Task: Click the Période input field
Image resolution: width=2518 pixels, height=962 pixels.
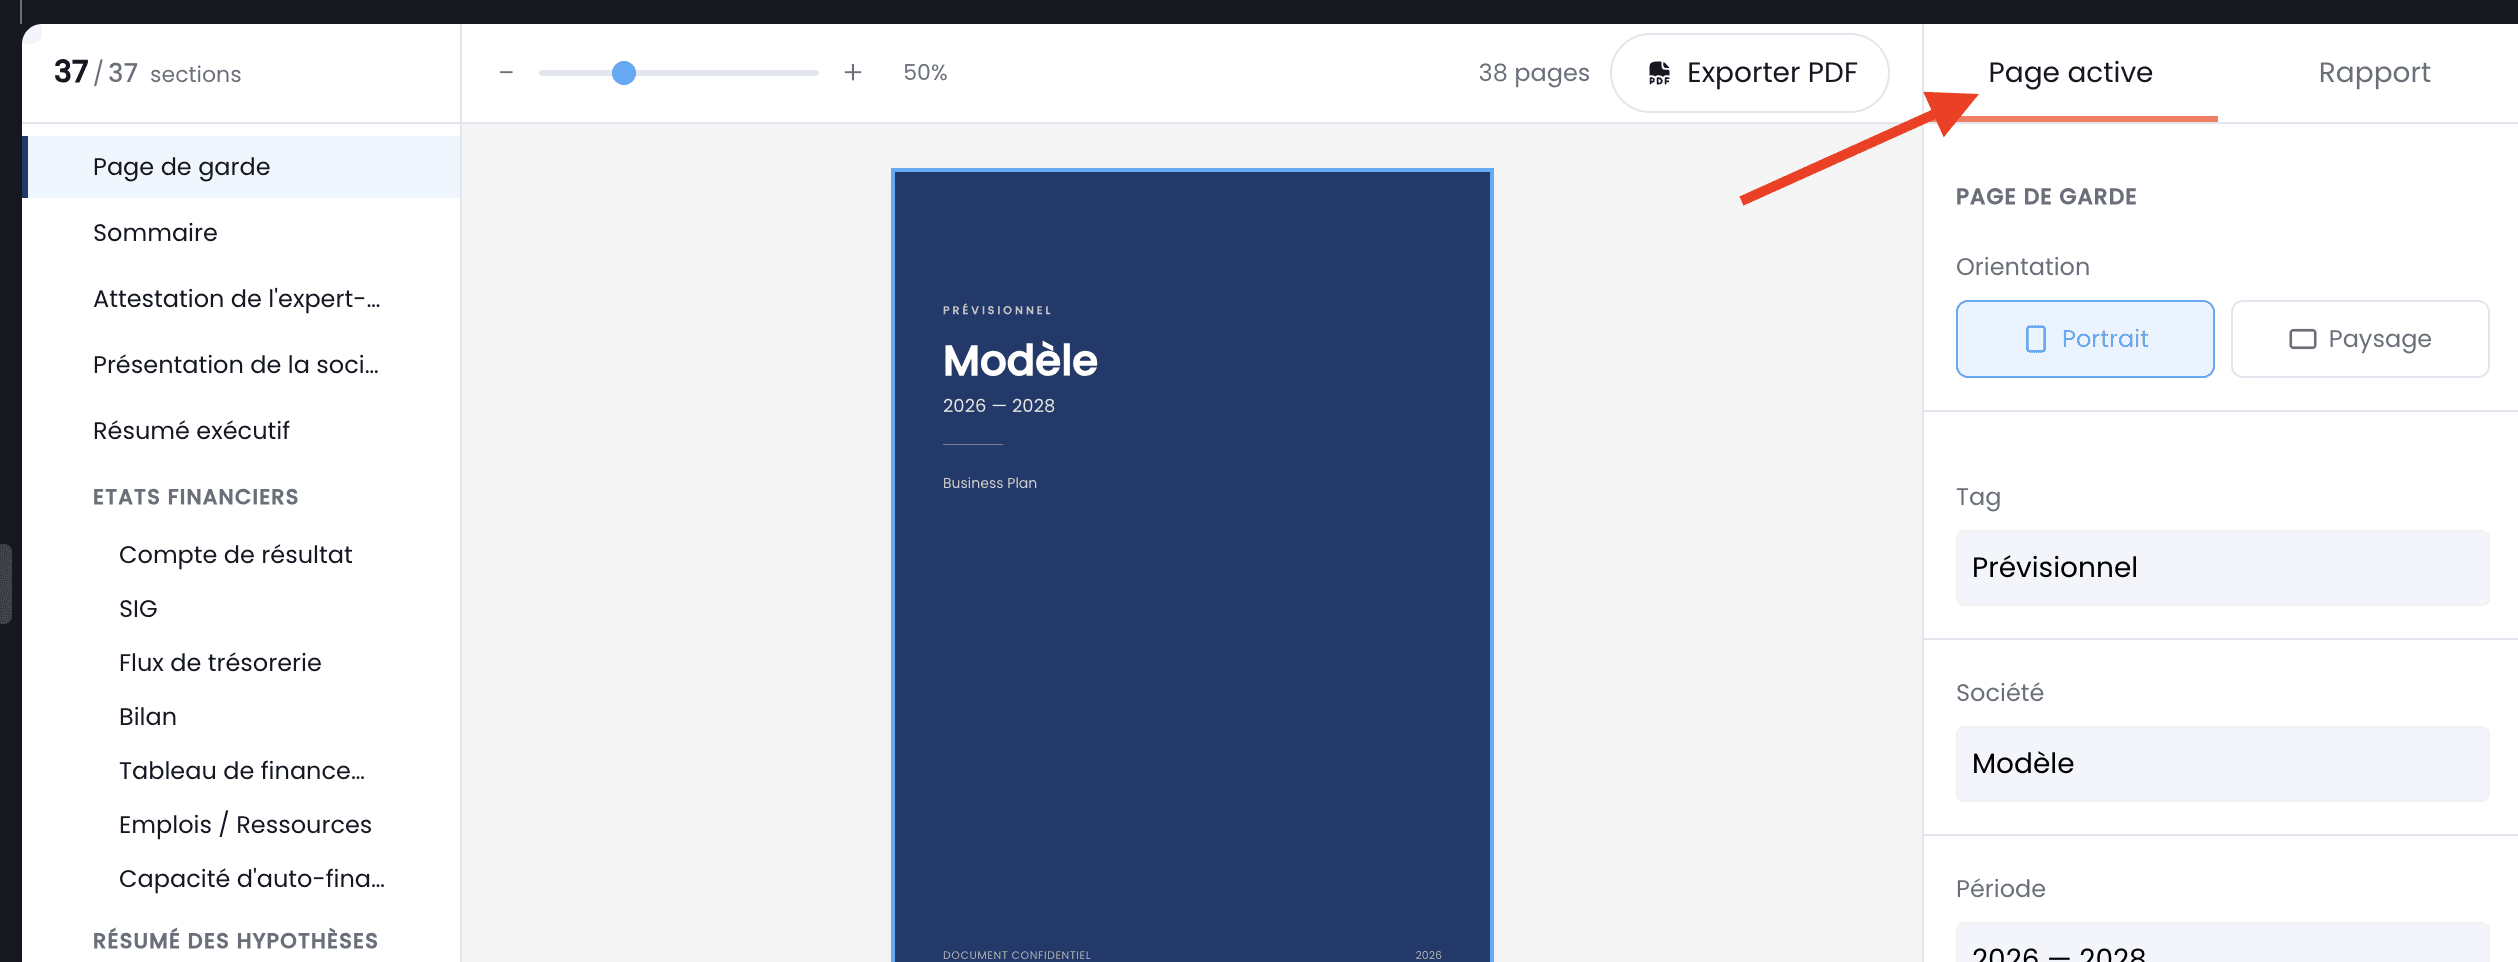Action: [2222, 944]
